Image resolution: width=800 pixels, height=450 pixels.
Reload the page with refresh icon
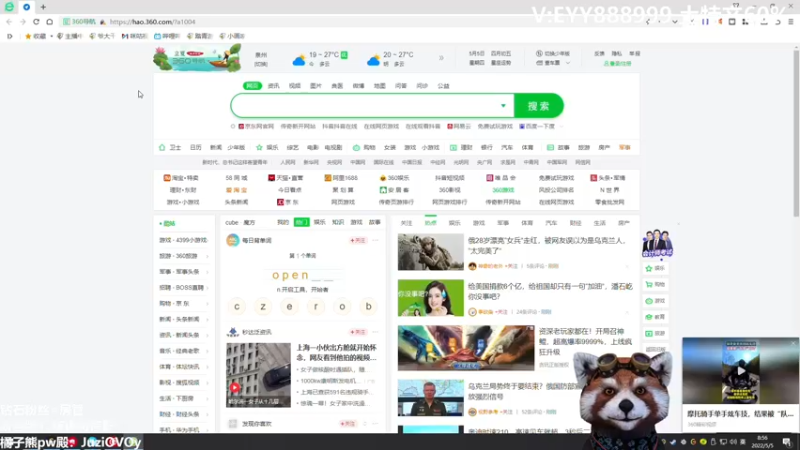click(x=36, y=22)
